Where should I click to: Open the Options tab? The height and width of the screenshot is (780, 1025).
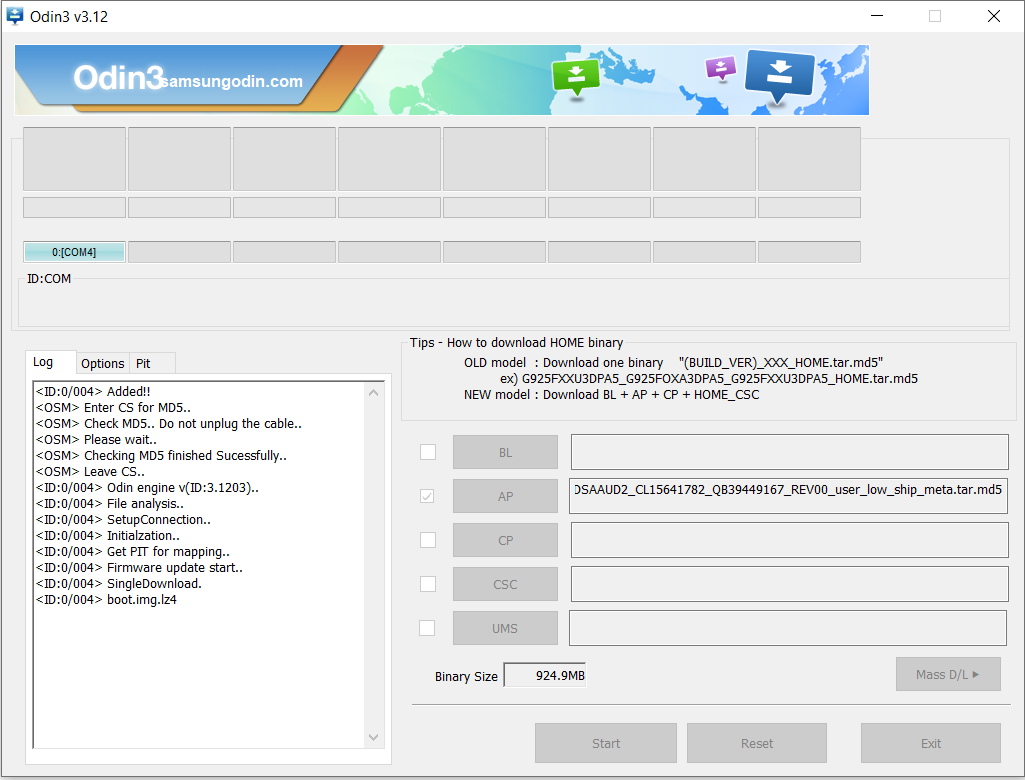[x=103, y=364]
